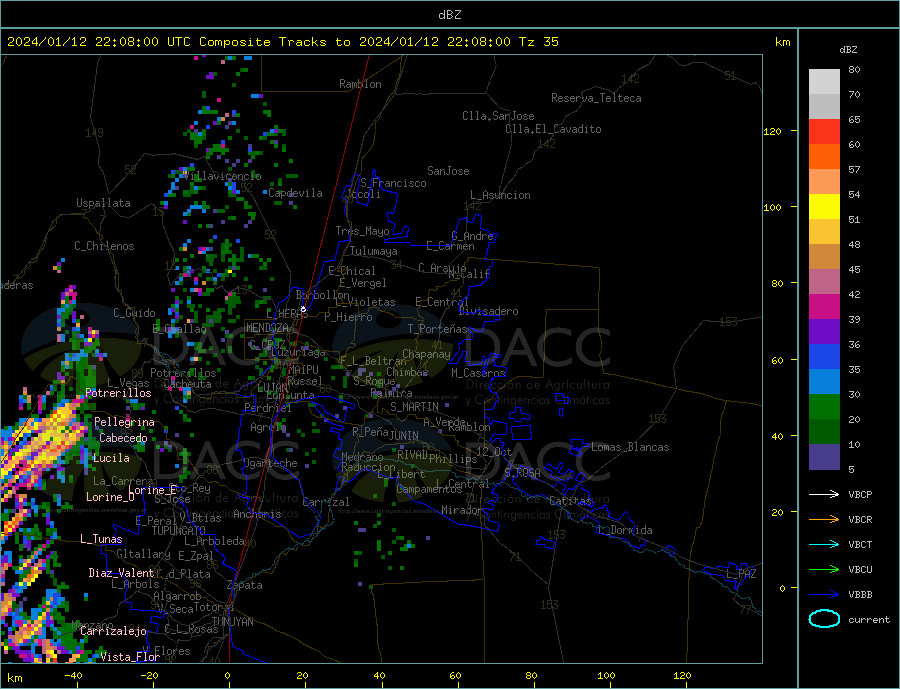Click the 'T_Porteñas' label
The width and height of the screenshot is (900, 689).
437,329
